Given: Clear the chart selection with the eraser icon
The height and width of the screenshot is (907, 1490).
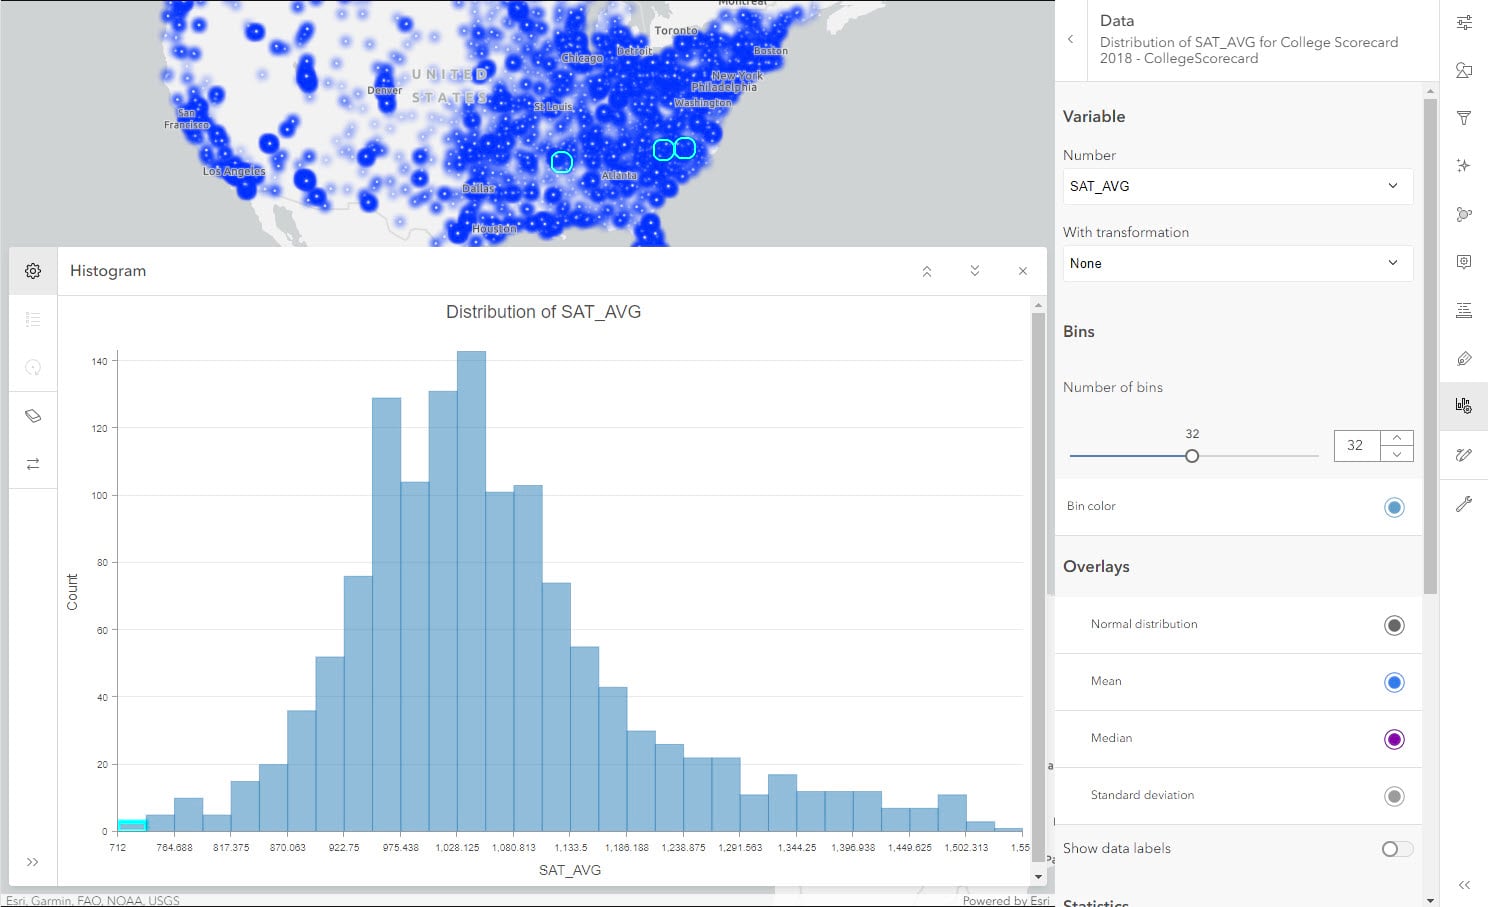Looking at the screenshot, I should 33,416.
